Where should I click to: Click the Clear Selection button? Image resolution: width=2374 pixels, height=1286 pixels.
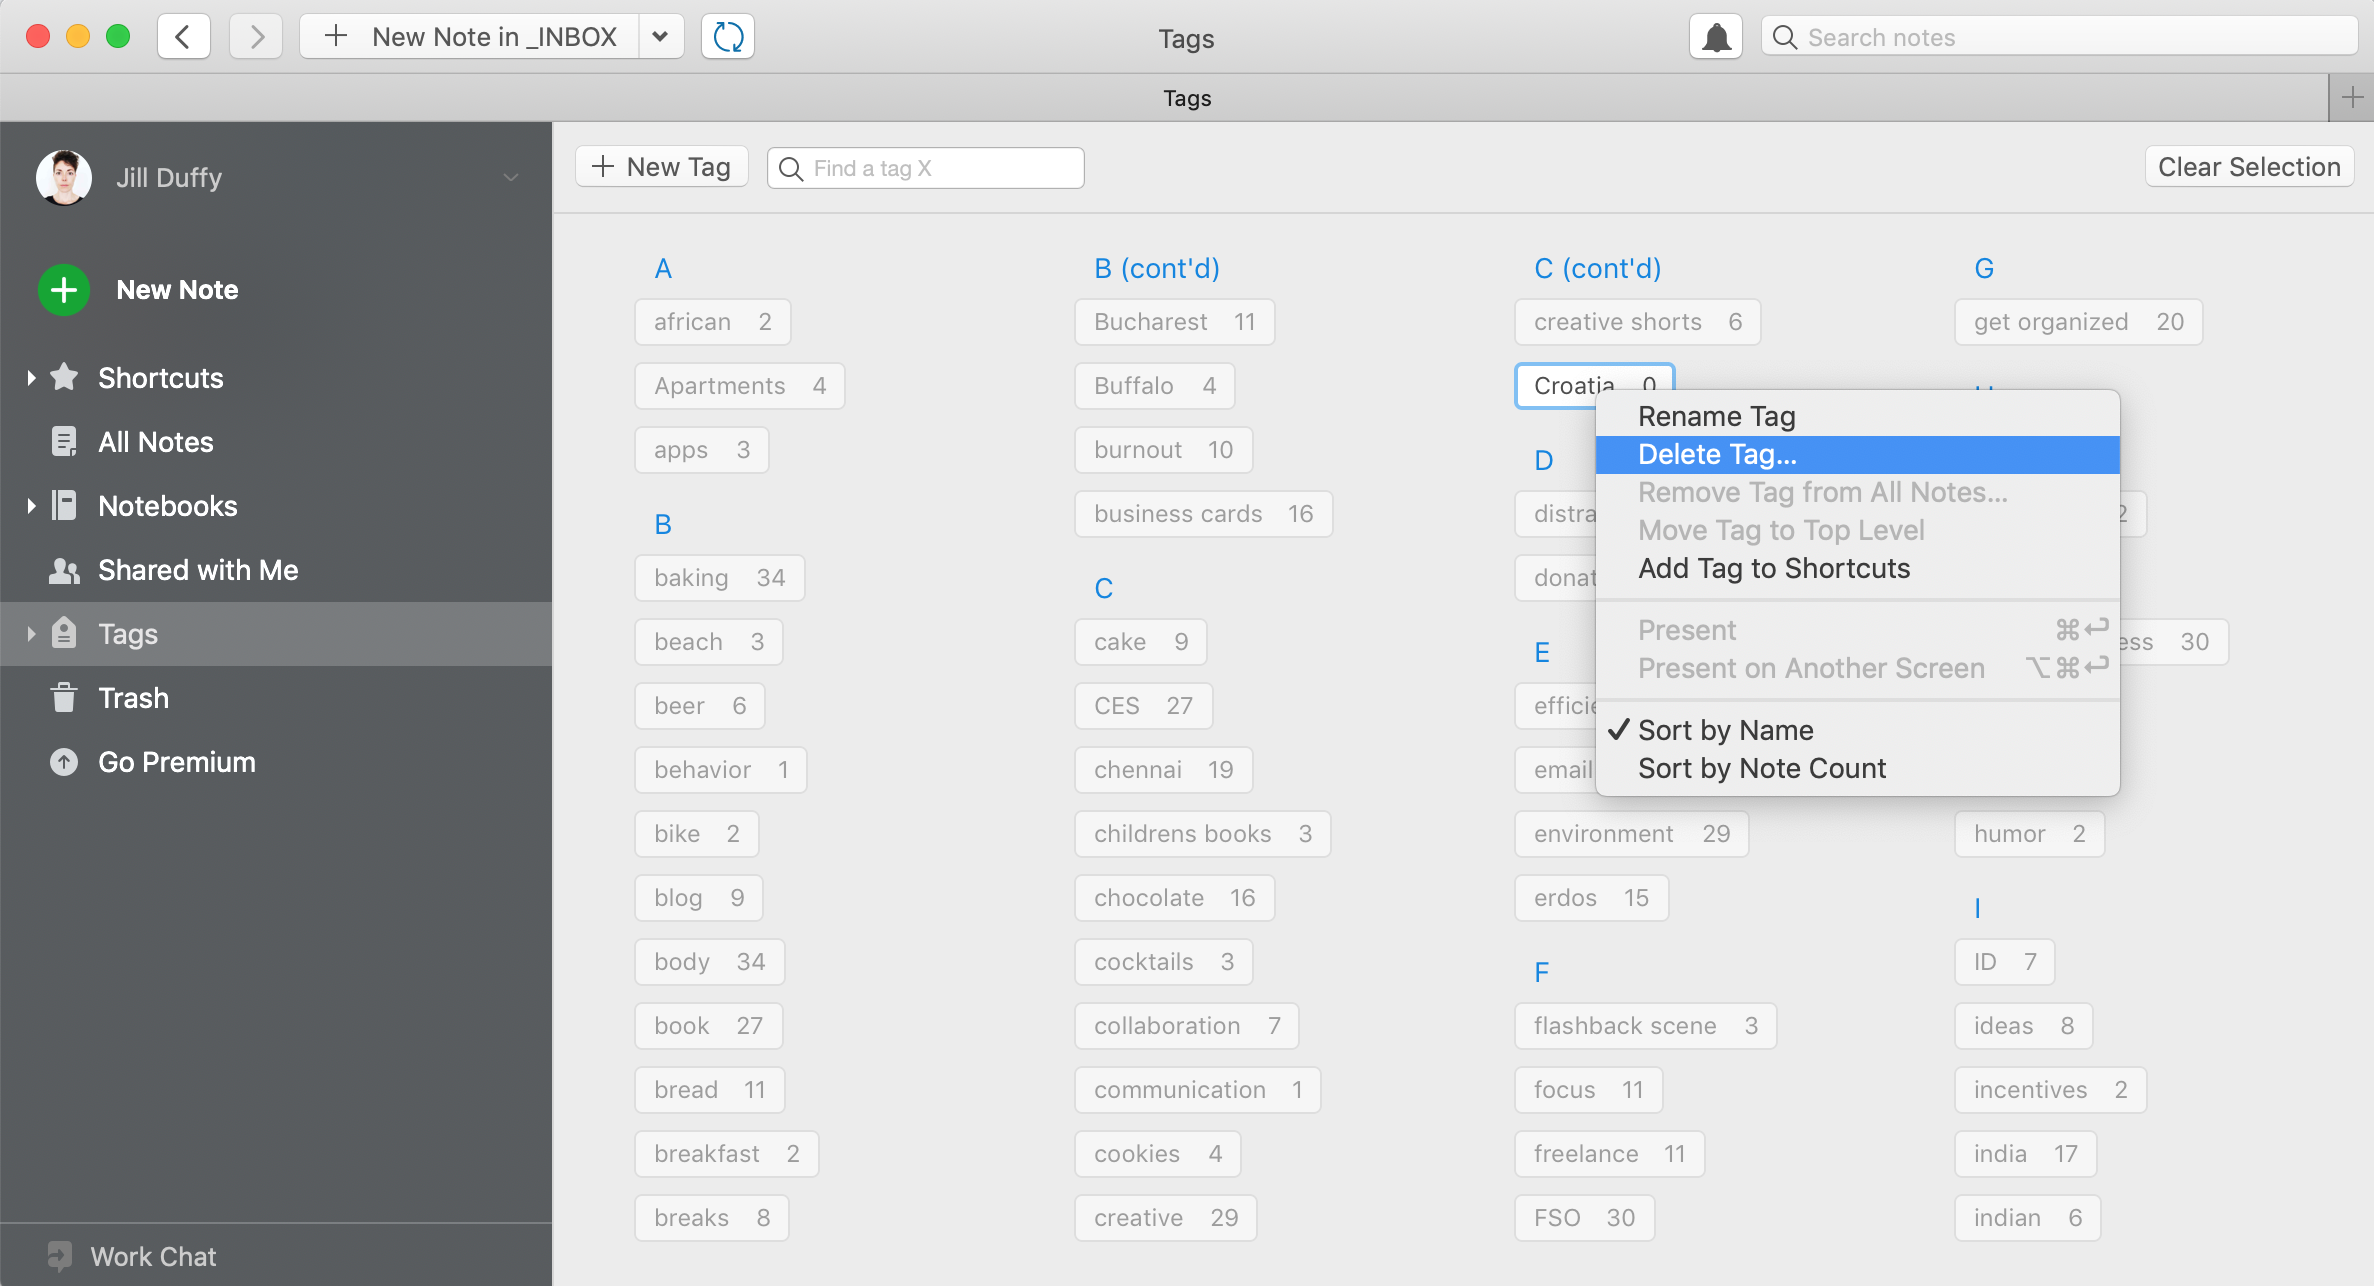(2250, 165)
